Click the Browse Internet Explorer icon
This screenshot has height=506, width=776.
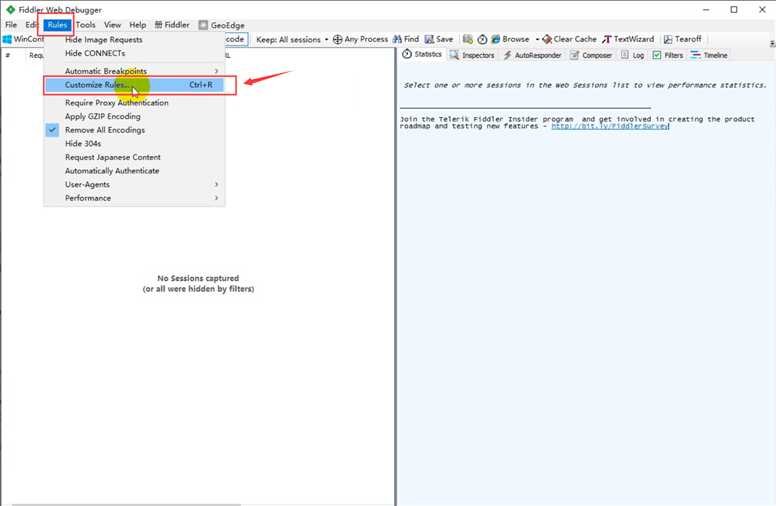[x=495, y=39]
